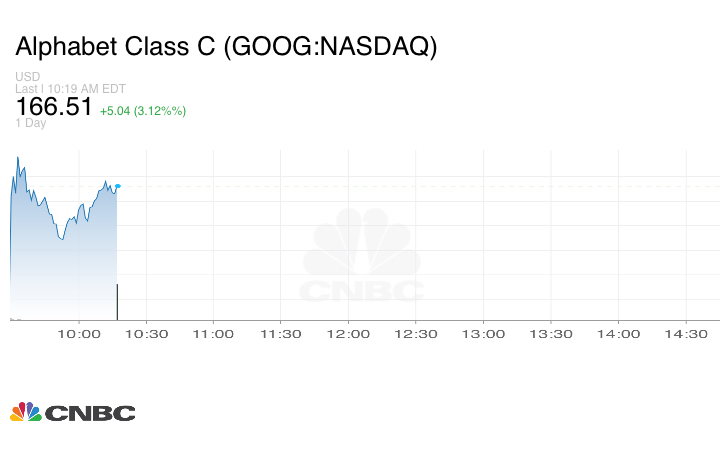The image size is (720, 450).
Task: Click the USD currency label
Action: tap(28, 77)
